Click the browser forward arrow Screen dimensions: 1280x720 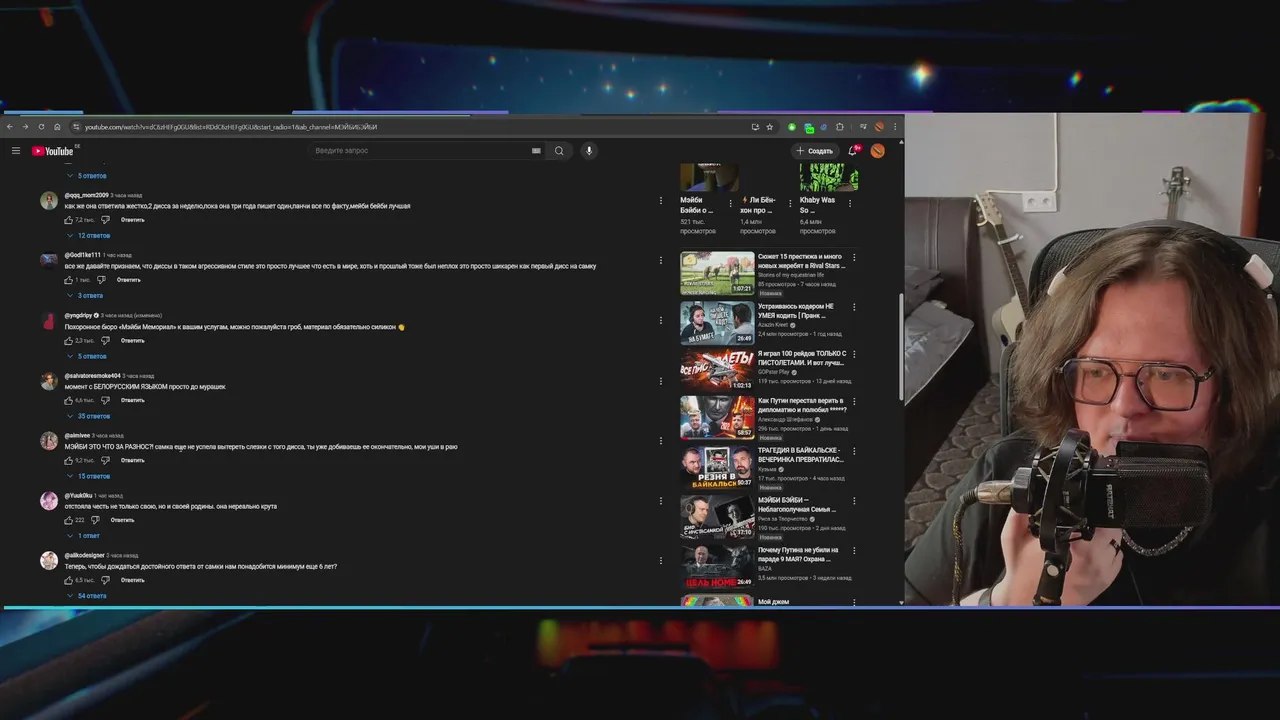[x=25, y=127]
